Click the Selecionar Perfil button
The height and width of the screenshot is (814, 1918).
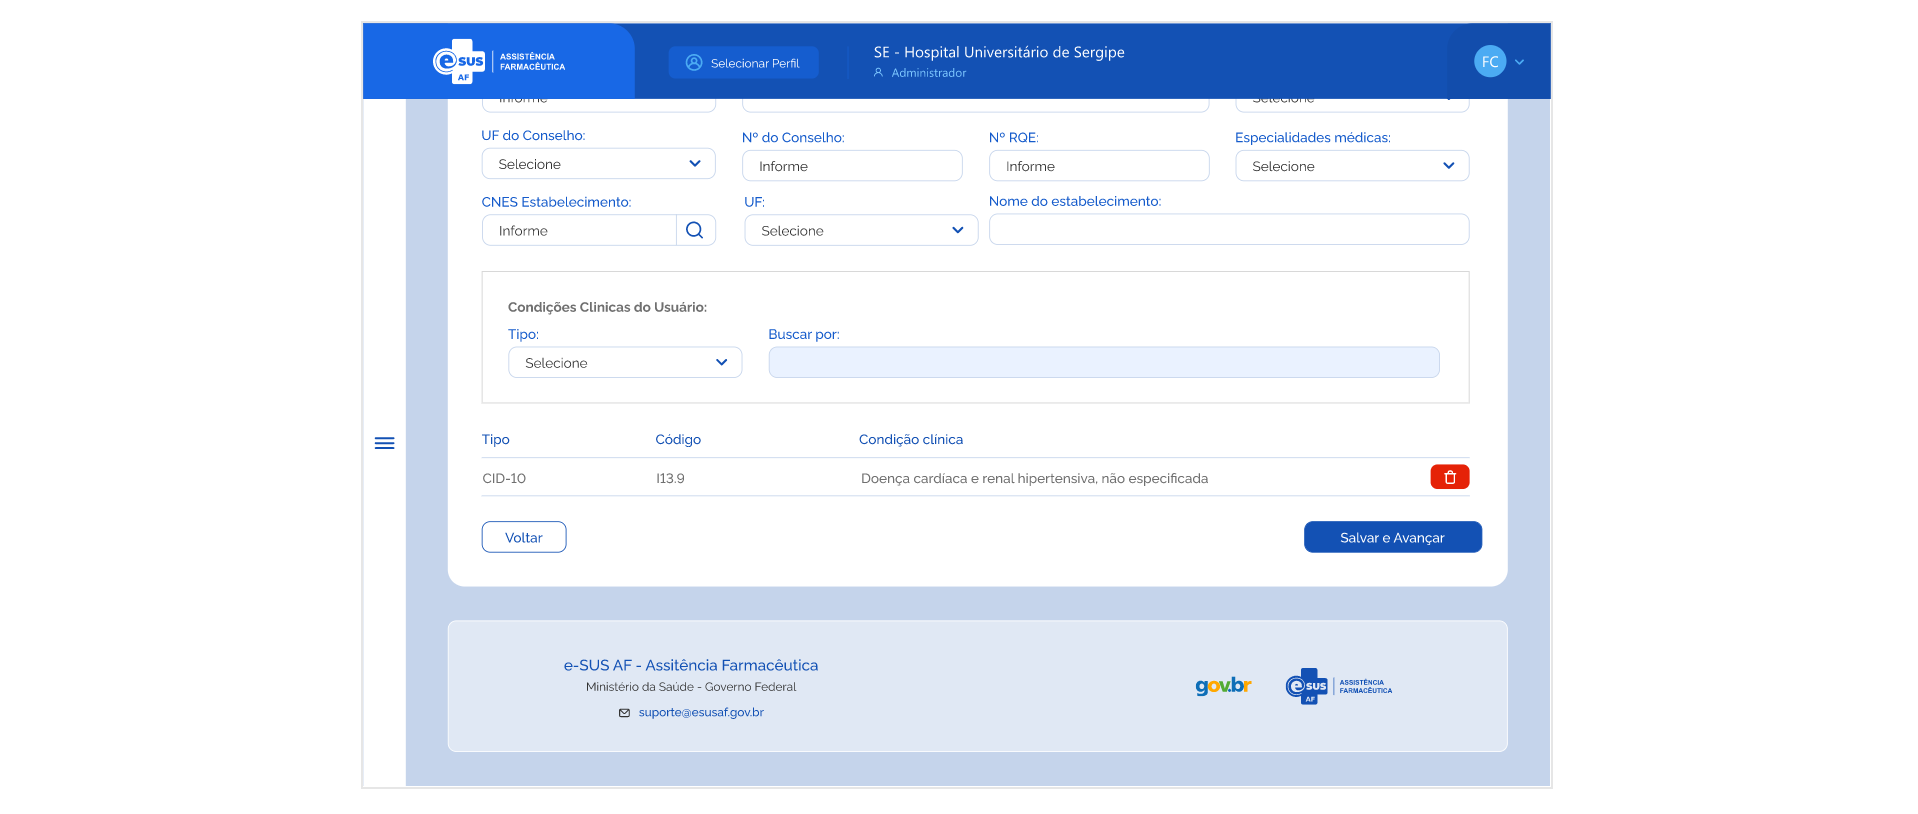point(743,62)
